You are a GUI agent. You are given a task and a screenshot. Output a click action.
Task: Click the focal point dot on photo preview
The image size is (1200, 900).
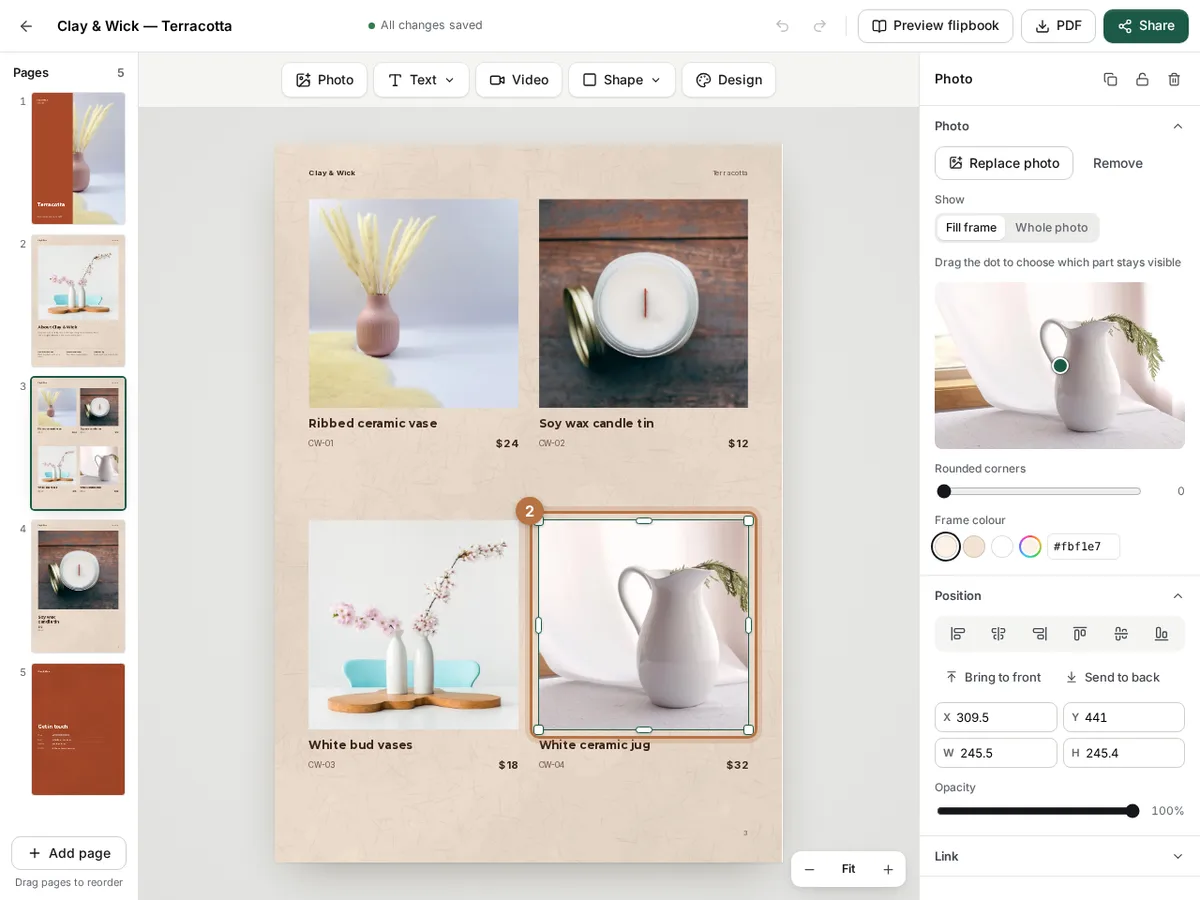pyautogui.click(x=1060, y=366)
